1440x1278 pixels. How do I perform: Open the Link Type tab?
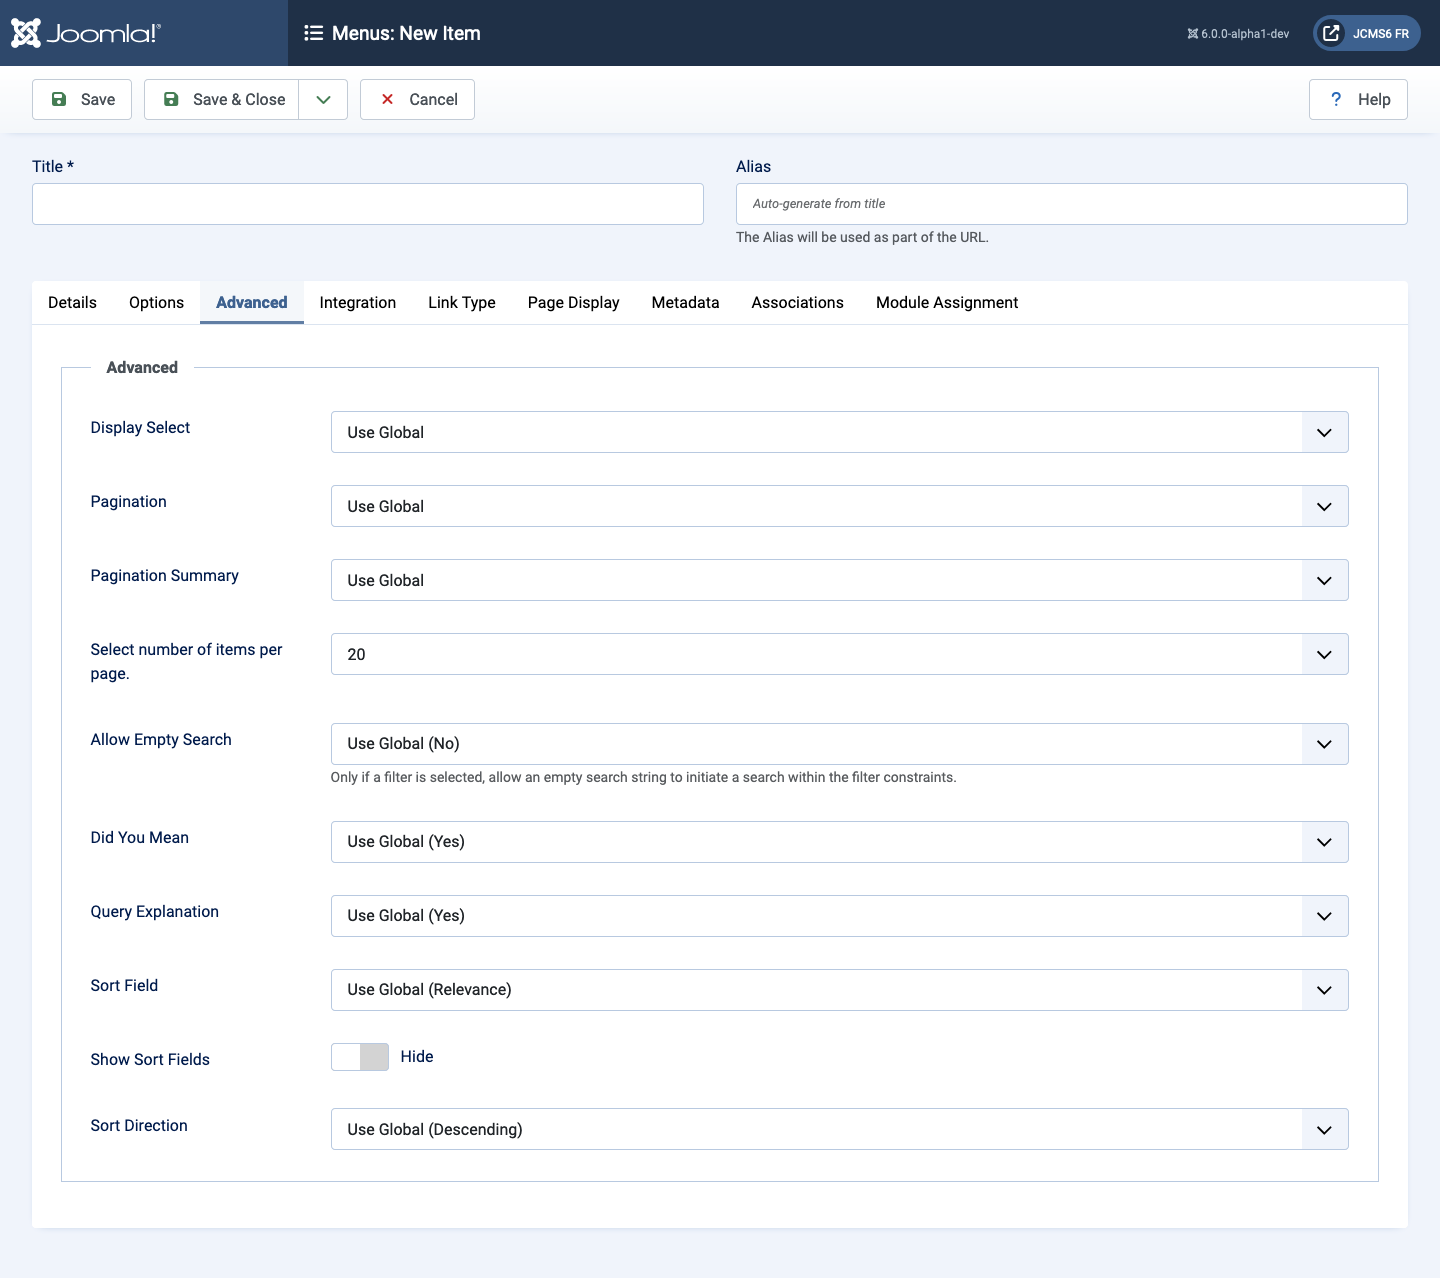tap(462, 302)
